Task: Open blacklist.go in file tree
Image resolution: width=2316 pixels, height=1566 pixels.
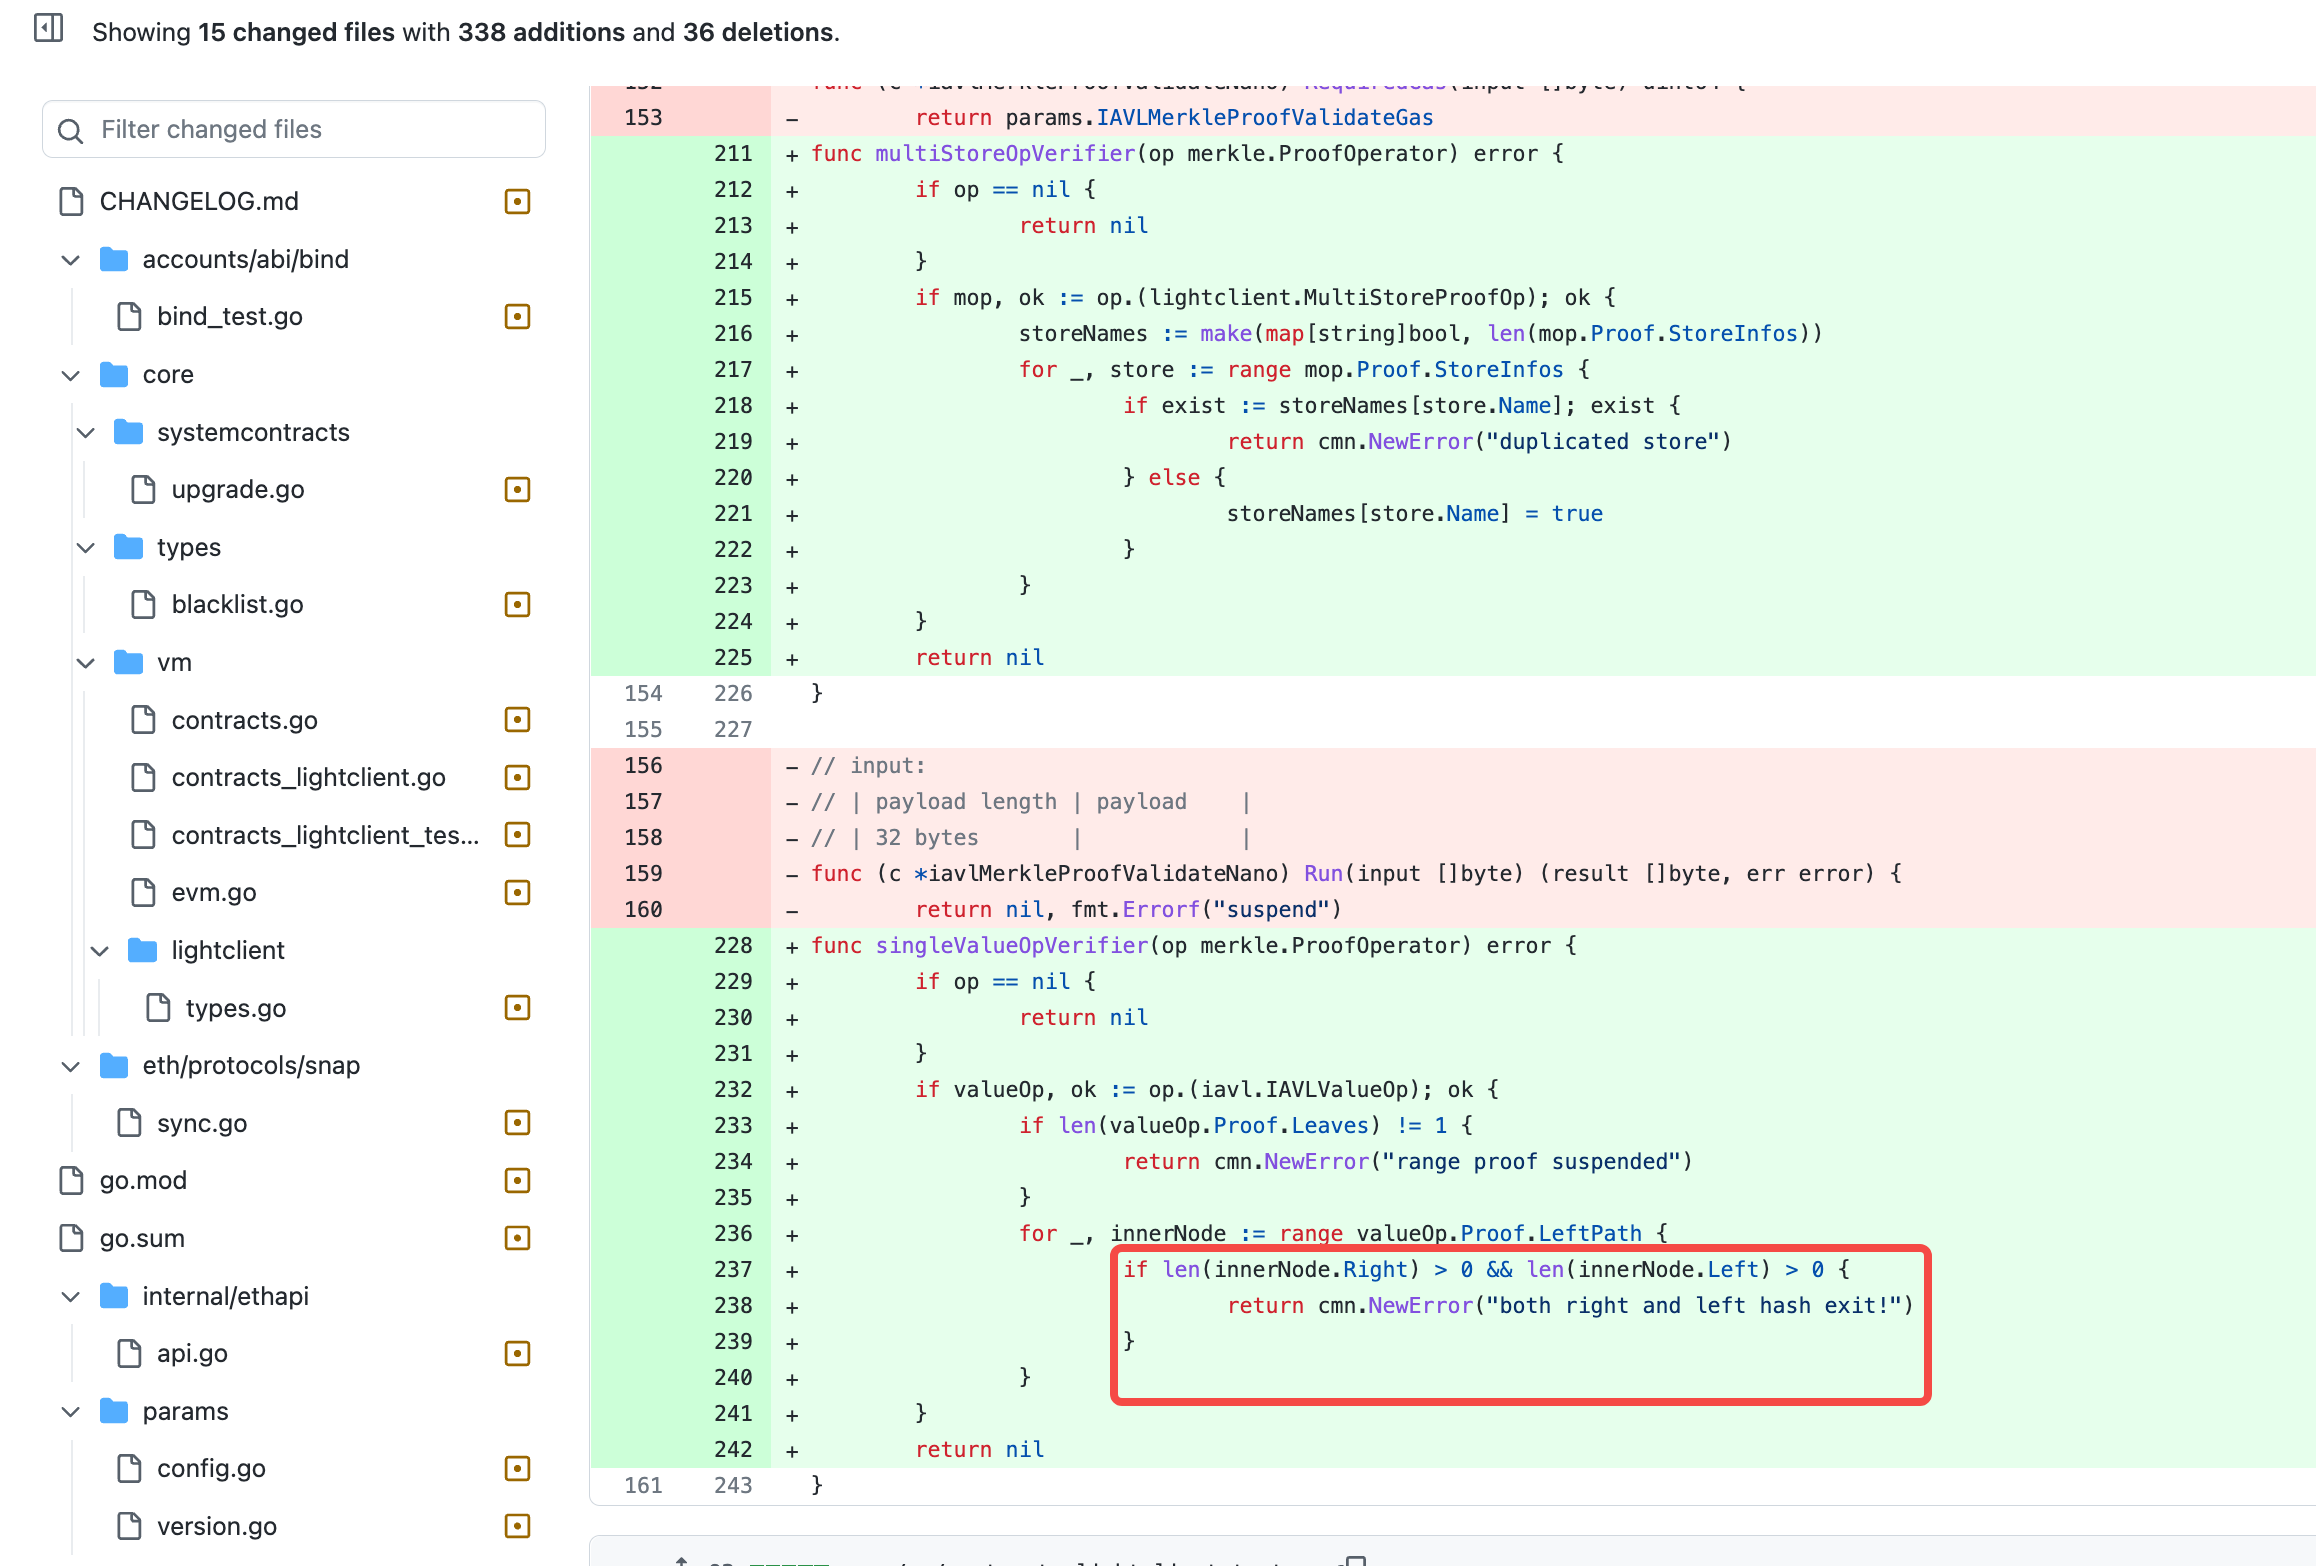Action: 237,604
